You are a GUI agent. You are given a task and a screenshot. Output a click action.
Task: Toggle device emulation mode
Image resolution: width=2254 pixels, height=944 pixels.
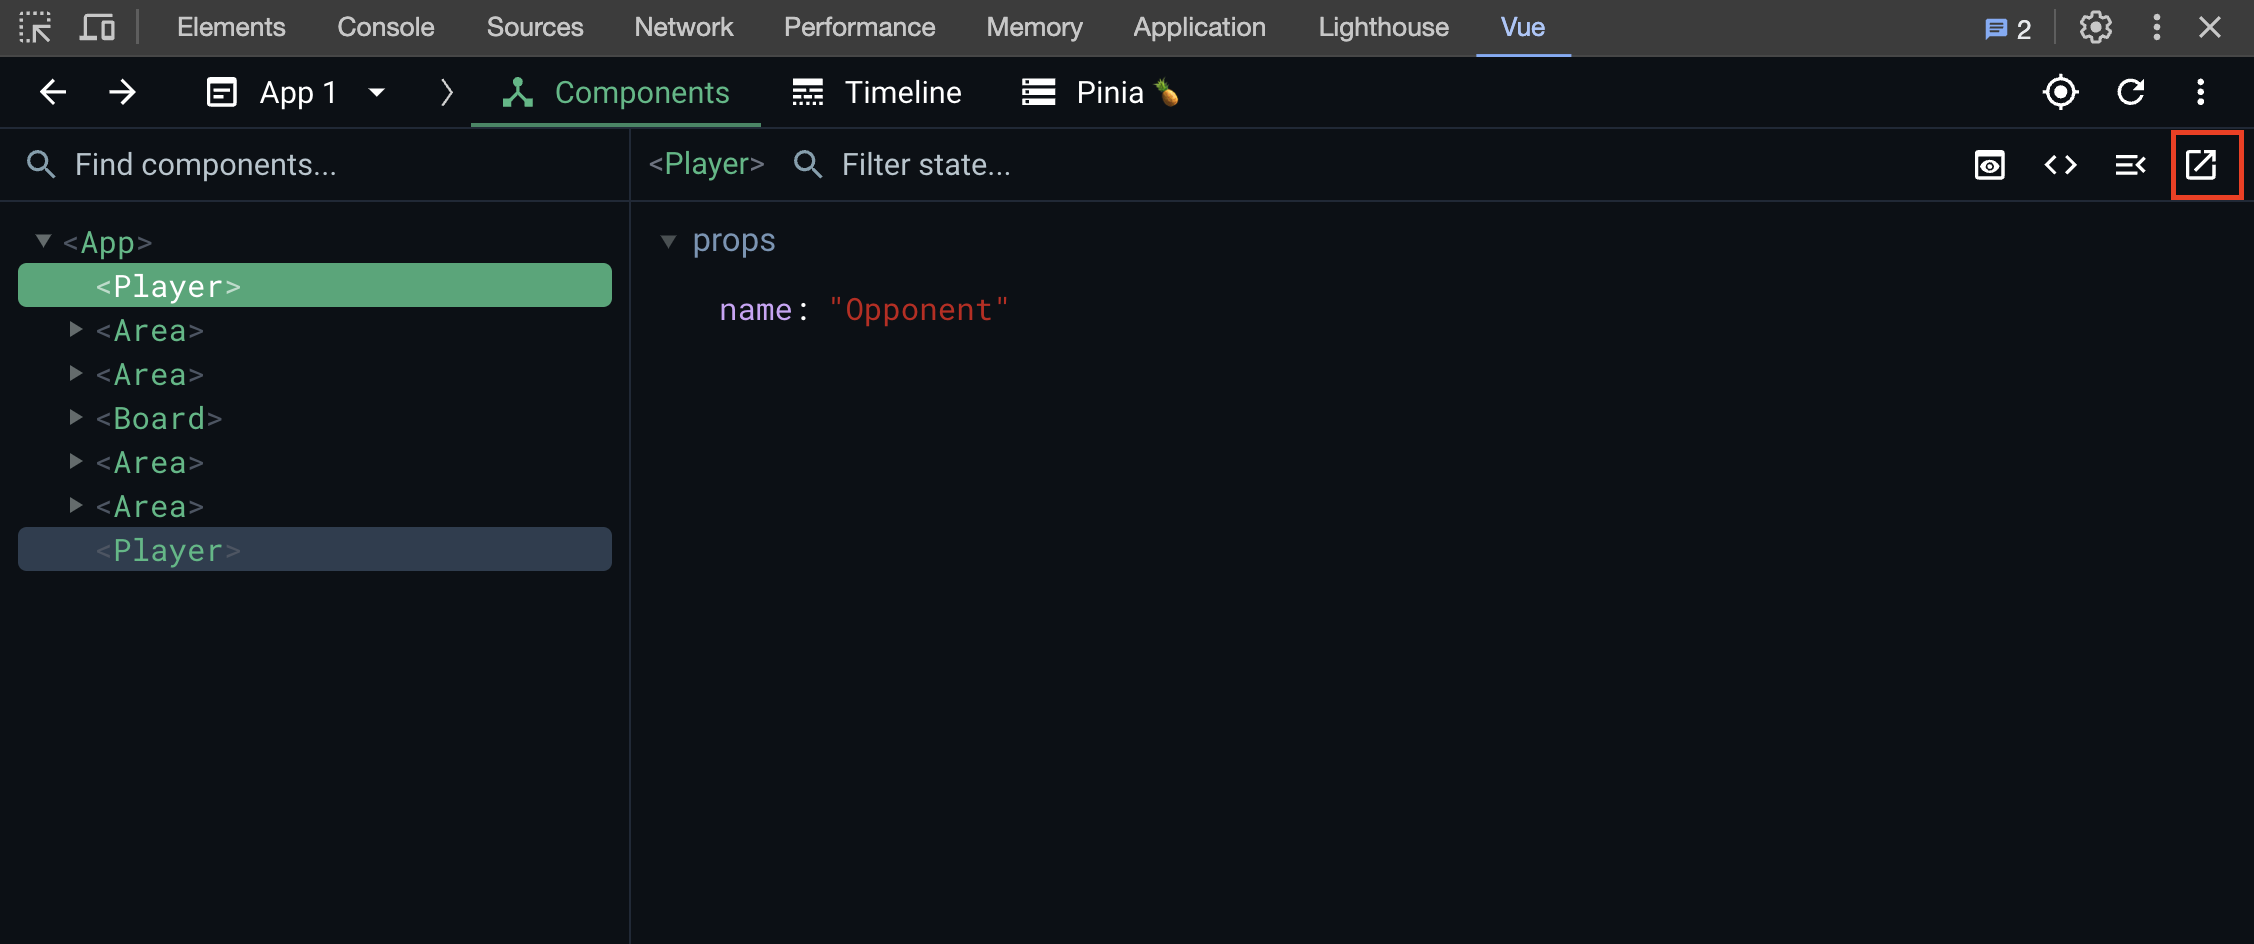[x=97, y=27]
